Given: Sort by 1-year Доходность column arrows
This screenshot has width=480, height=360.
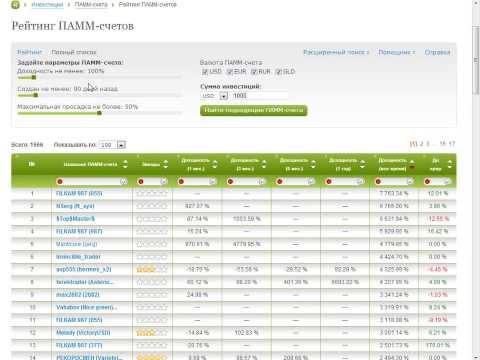Looking at the screenshot, I should (x=362, y=164).
